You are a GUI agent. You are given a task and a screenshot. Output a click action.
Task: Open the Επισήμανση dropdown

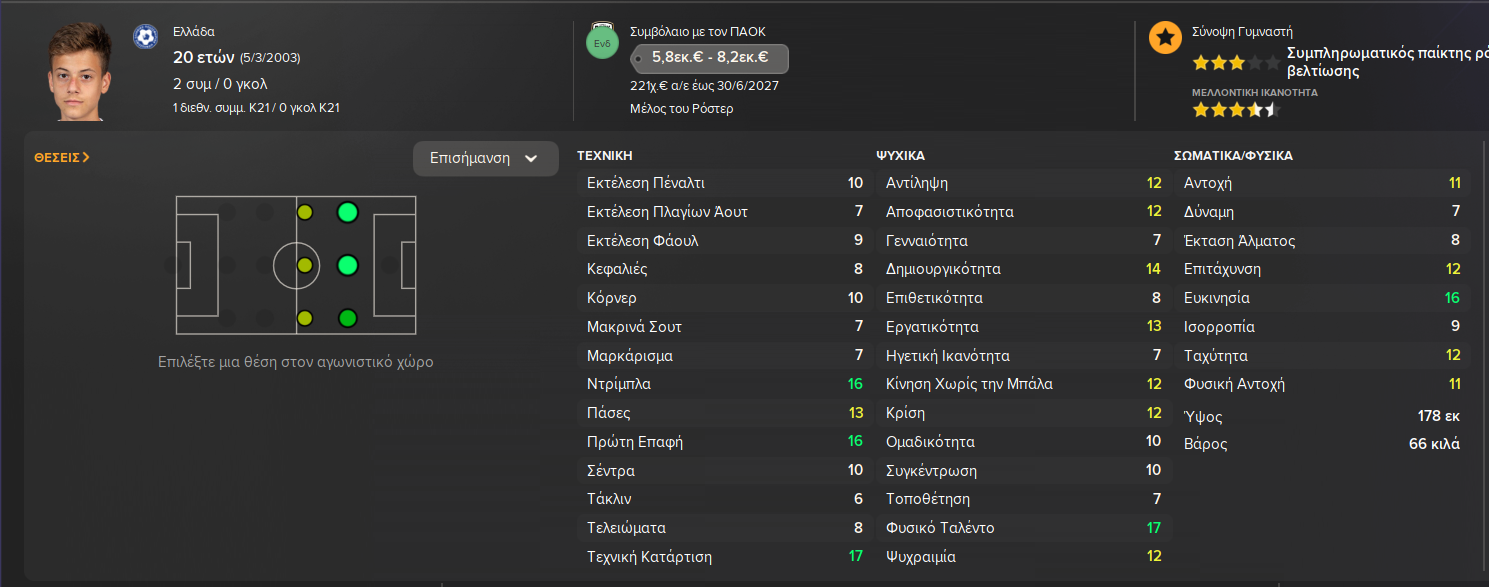pyautogui.click(x=485, y=158)
